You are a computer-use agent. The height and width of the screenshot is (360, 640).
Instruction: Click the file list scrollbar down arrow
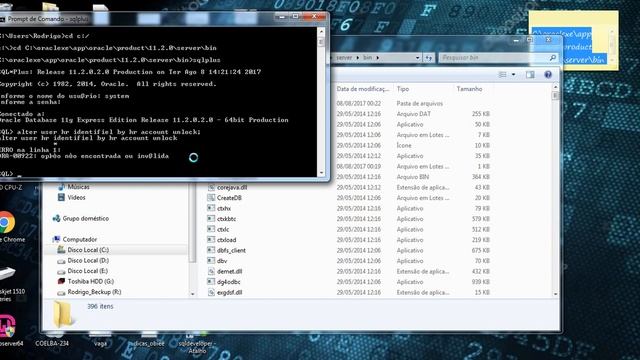(555, 294)
